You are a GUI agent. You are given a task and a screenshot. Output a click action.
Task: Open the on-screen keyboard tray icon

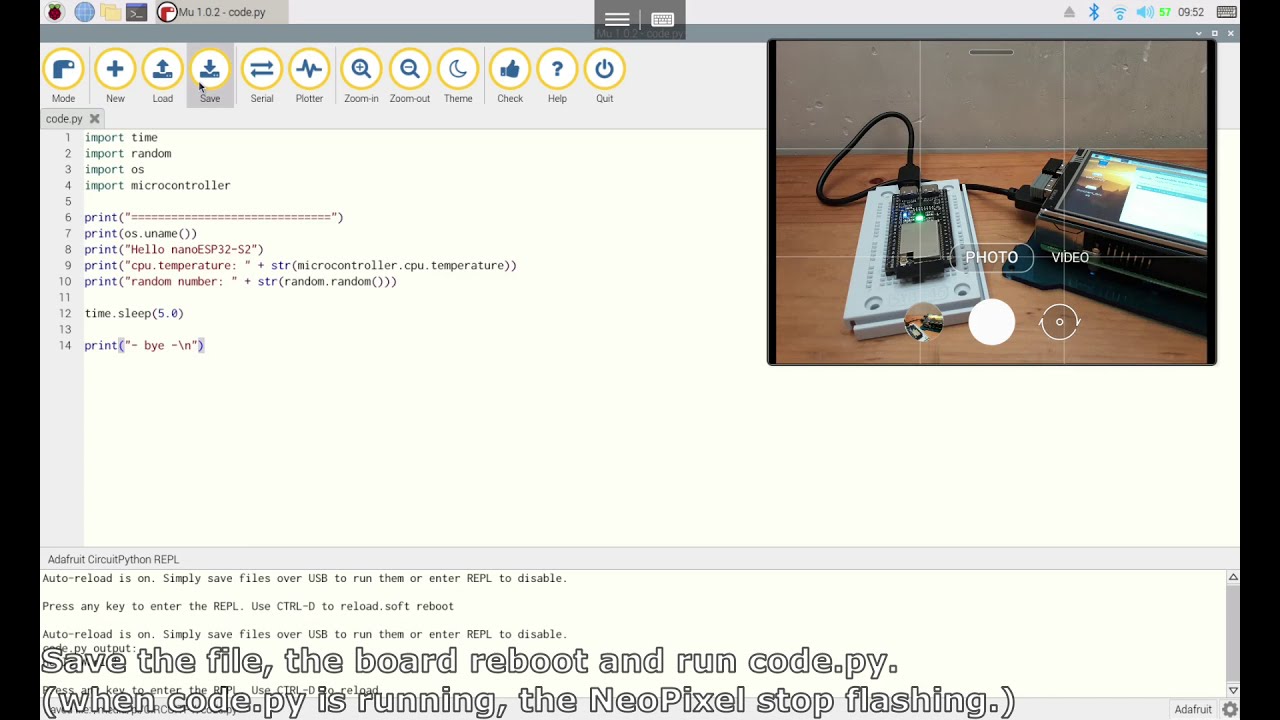tap(1227, 12)
